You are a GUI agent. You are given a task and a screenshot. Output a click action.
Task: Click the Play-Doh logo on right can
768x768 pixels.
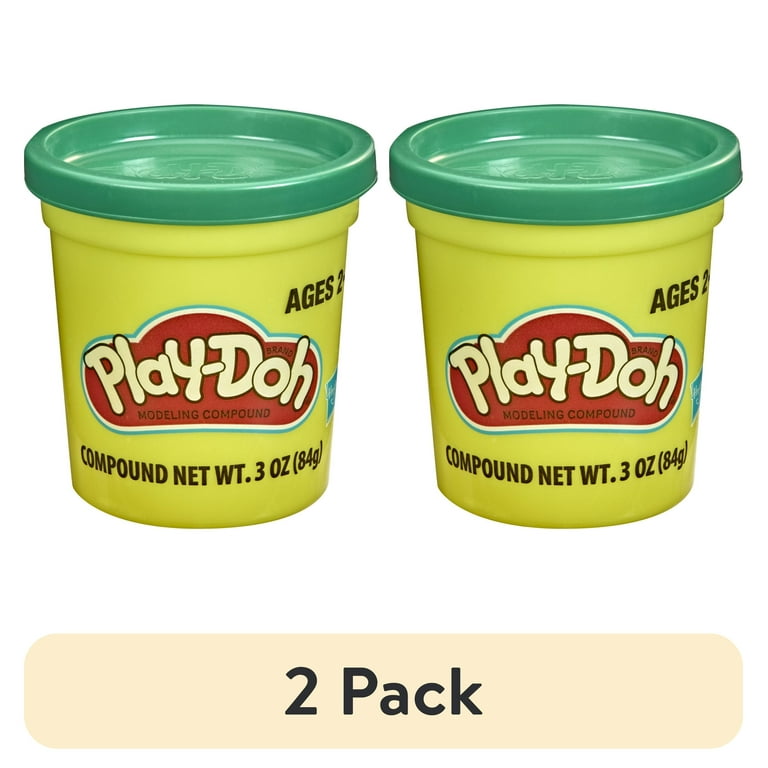click(x=567, y=370)
